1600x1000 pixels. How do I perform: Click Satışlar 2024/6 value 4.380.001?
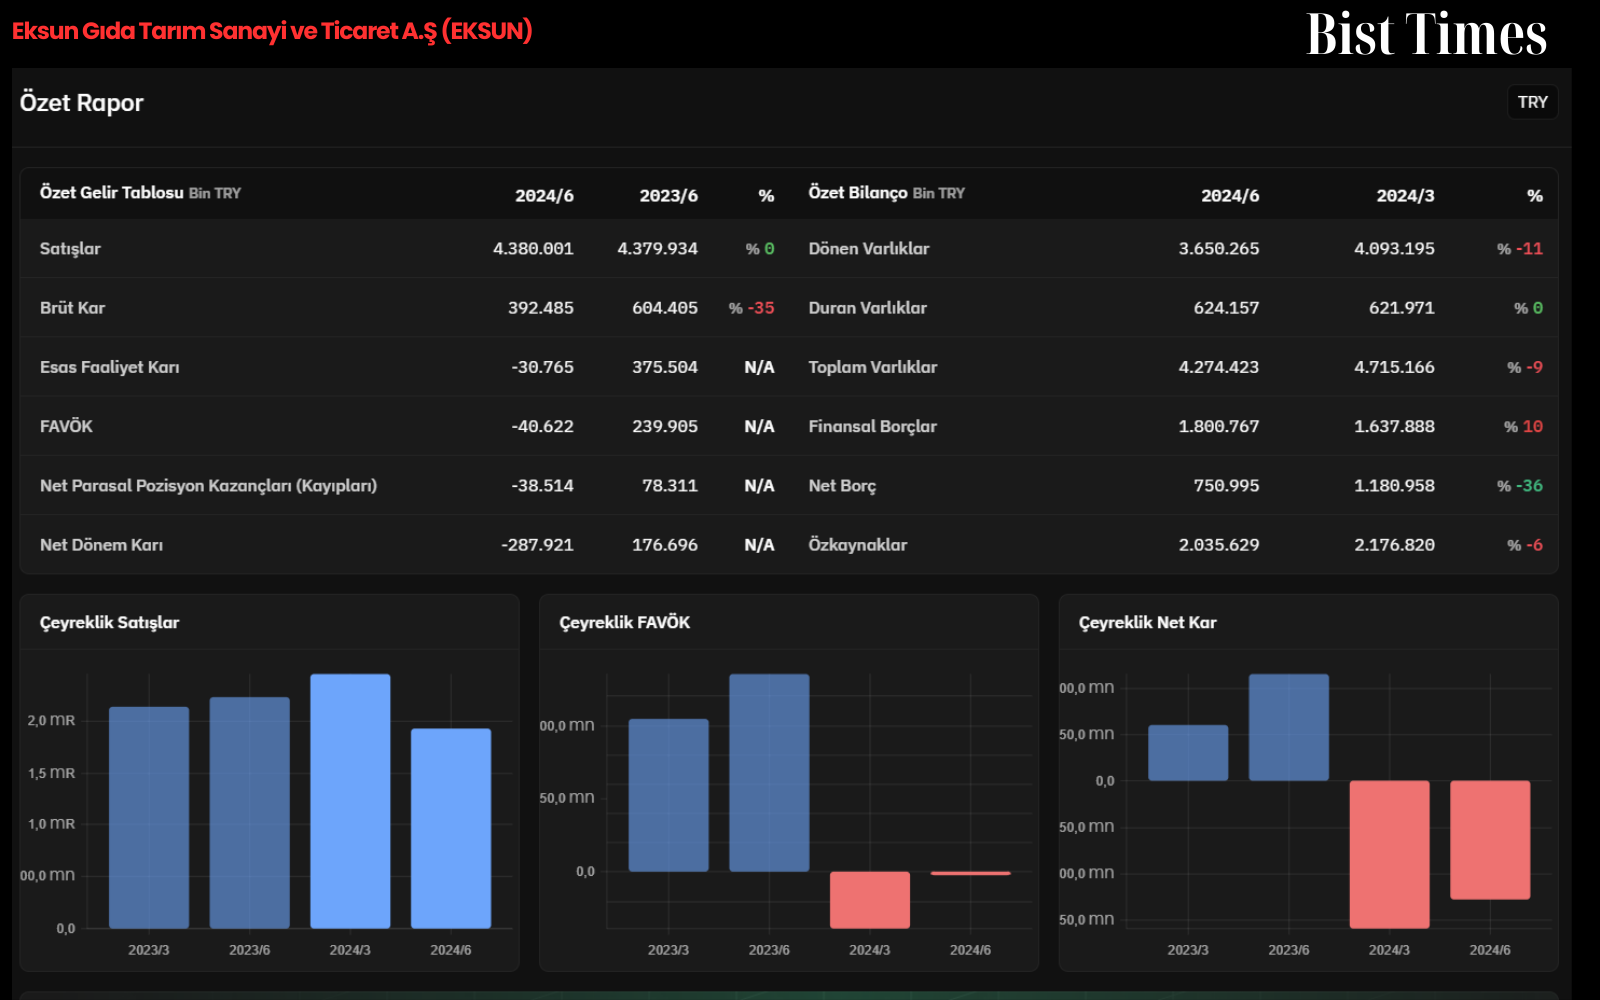[x=533, y=249]
